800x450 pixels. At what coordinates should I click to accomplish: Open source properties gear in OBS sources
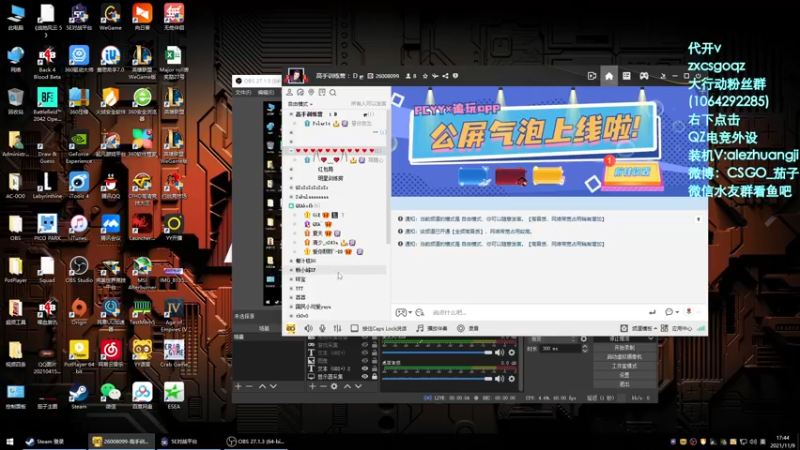click(x=334, y=387)
